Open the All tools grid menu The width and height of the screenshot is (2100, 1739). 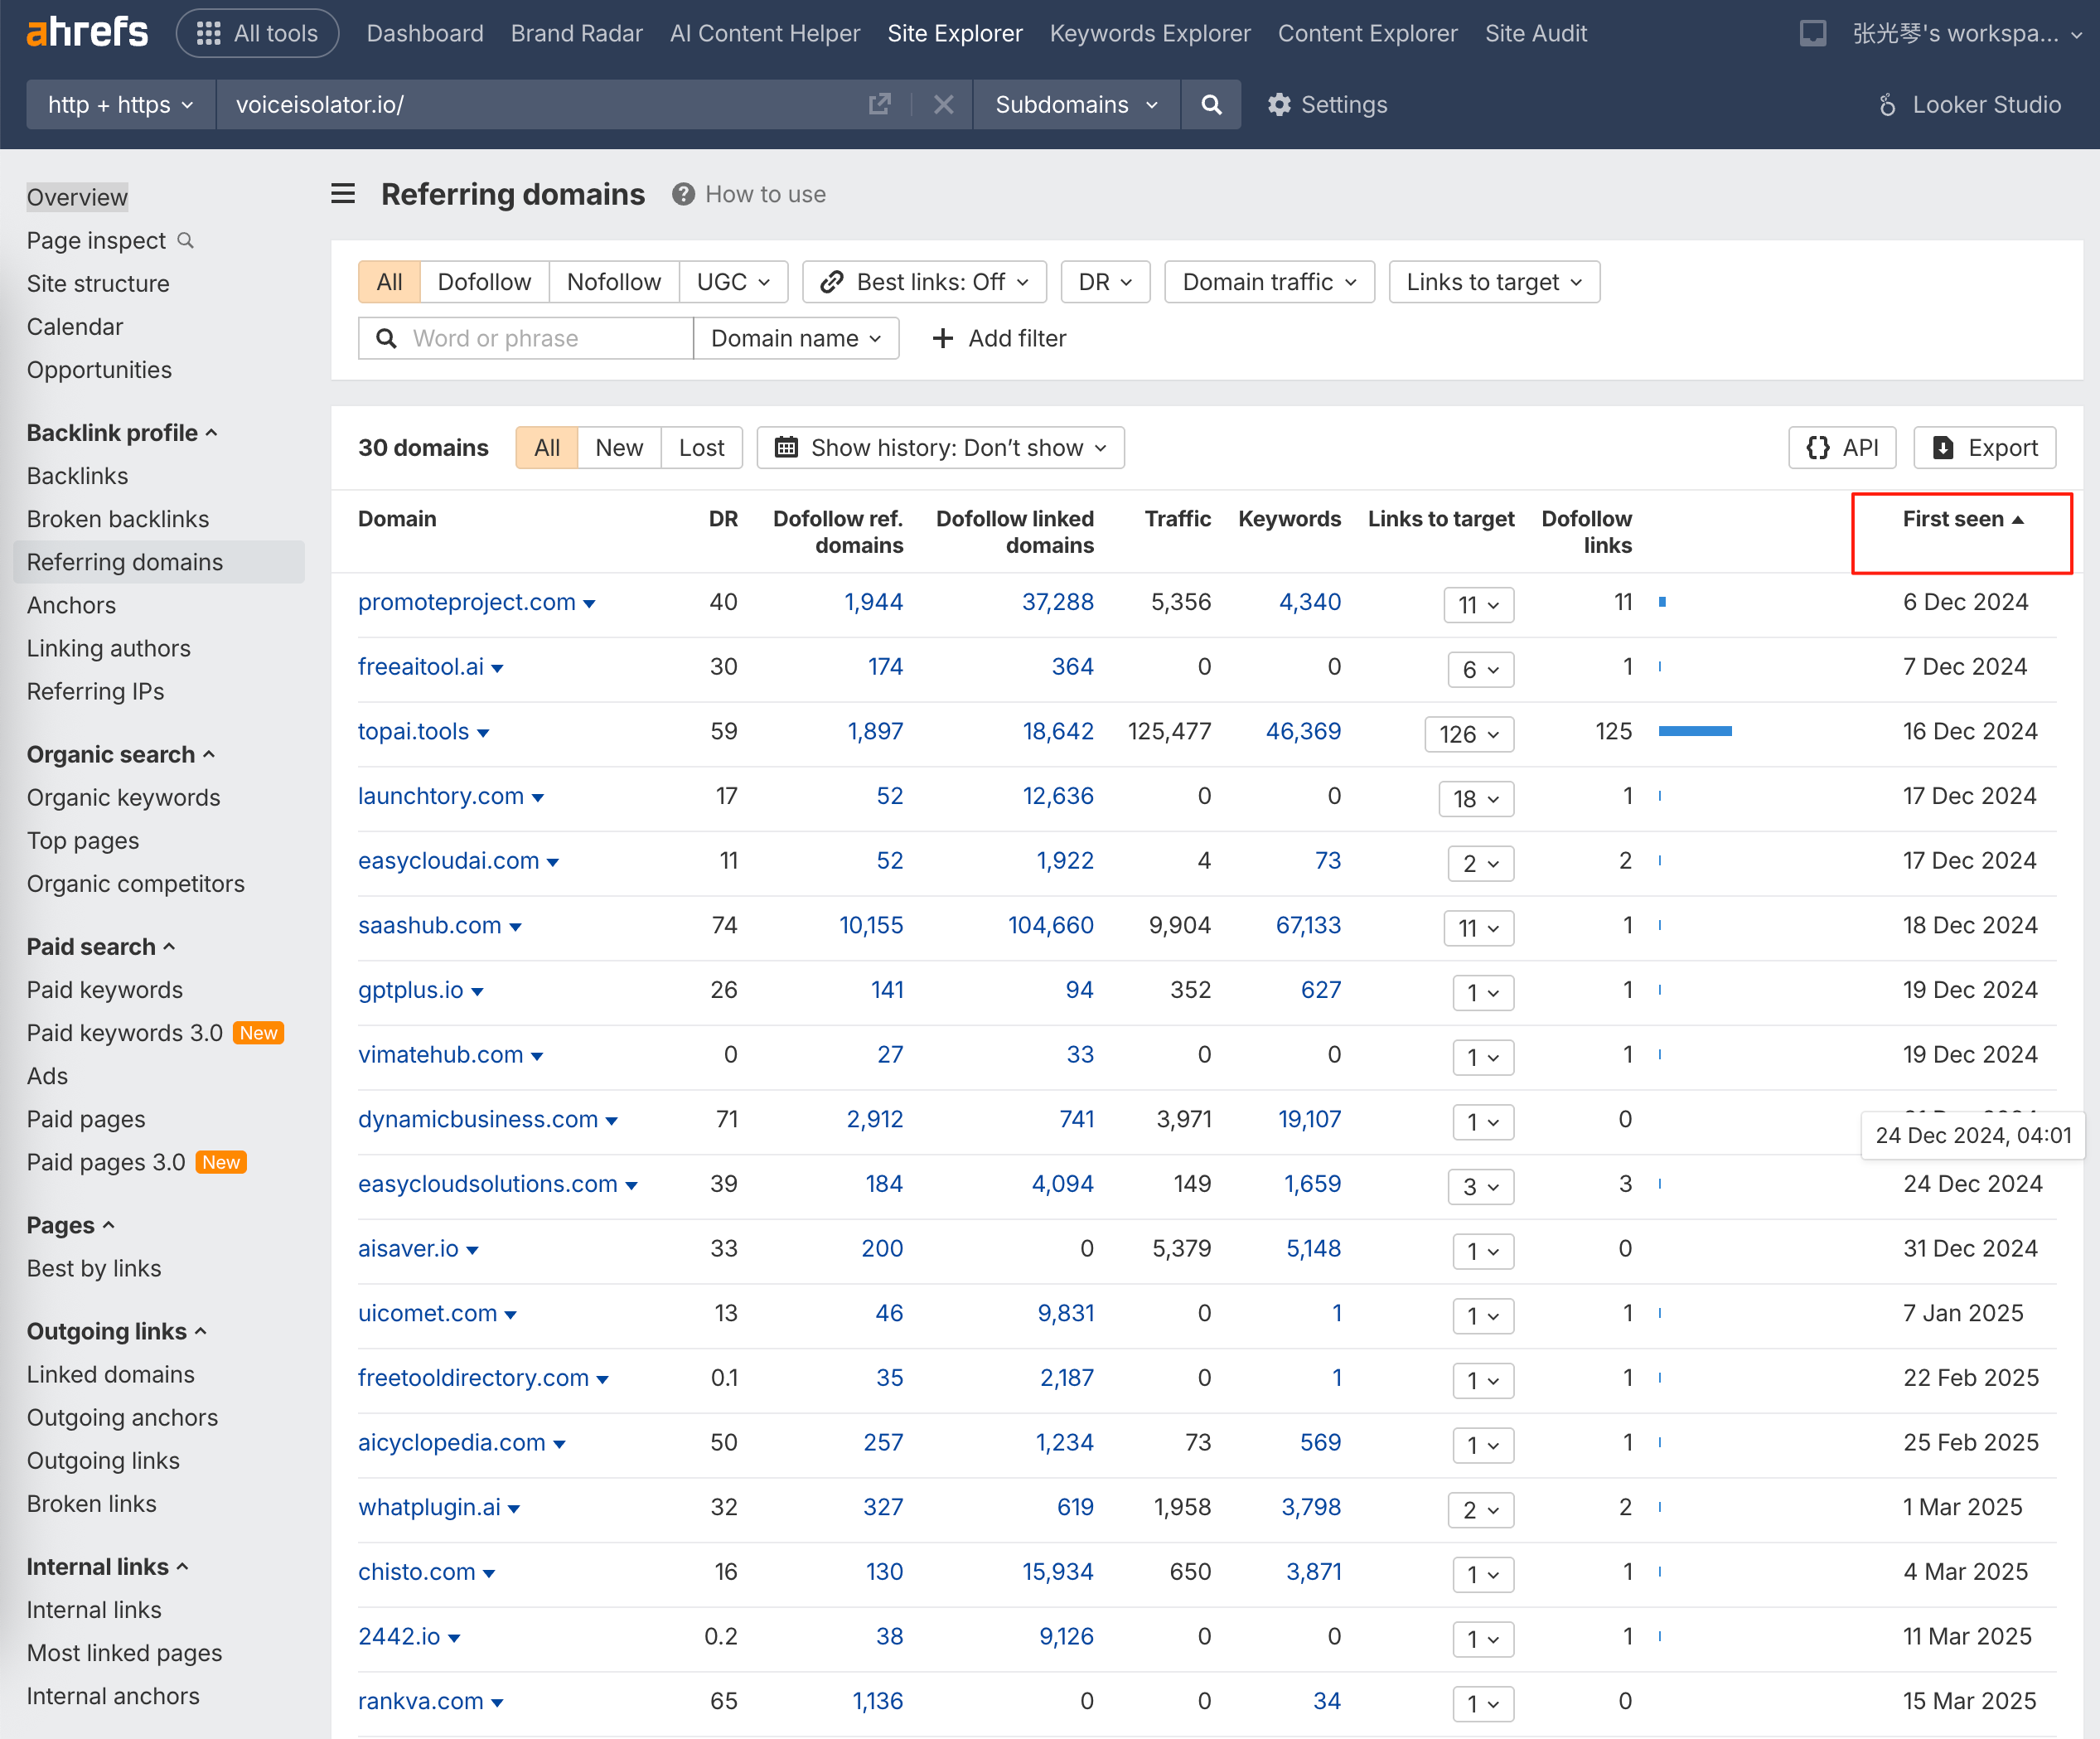[x=257, y=33]
